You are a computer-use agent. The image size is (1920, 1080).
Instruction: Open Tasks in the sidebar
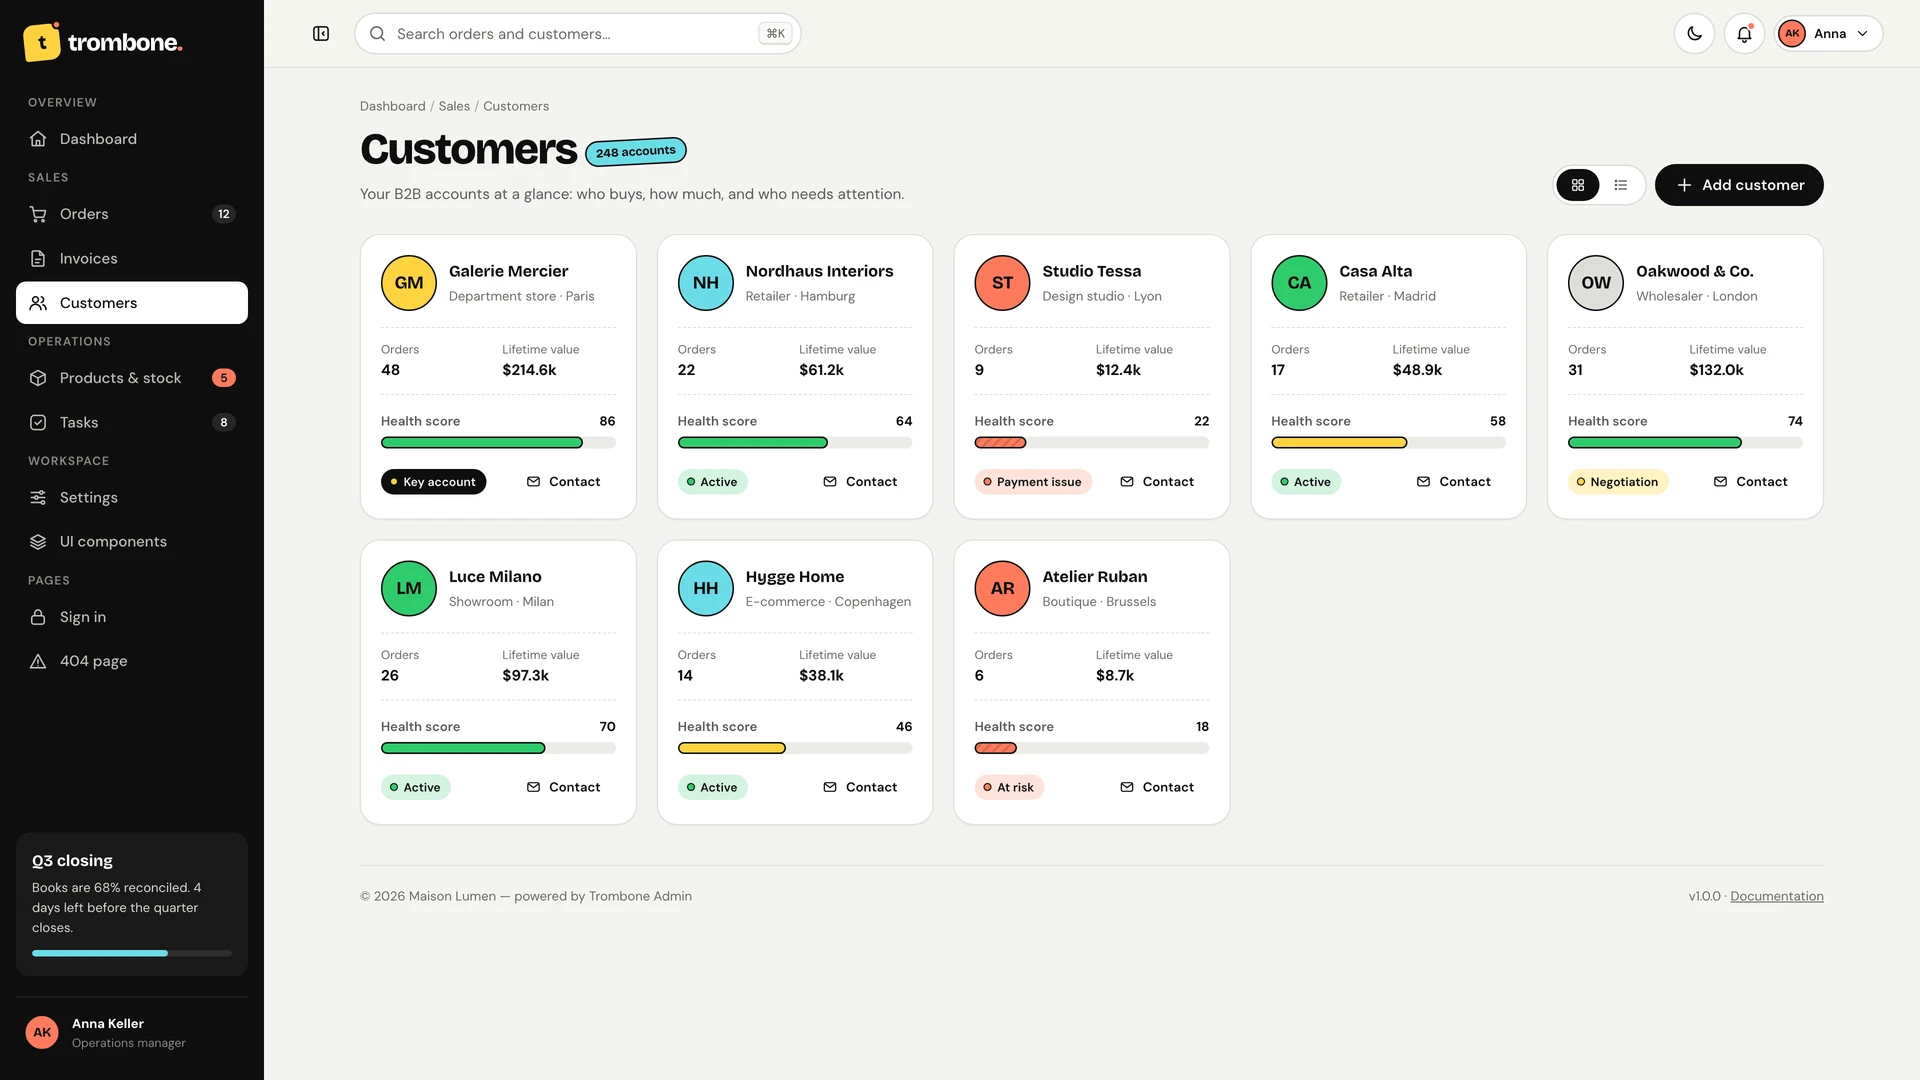tap(132, 422)
